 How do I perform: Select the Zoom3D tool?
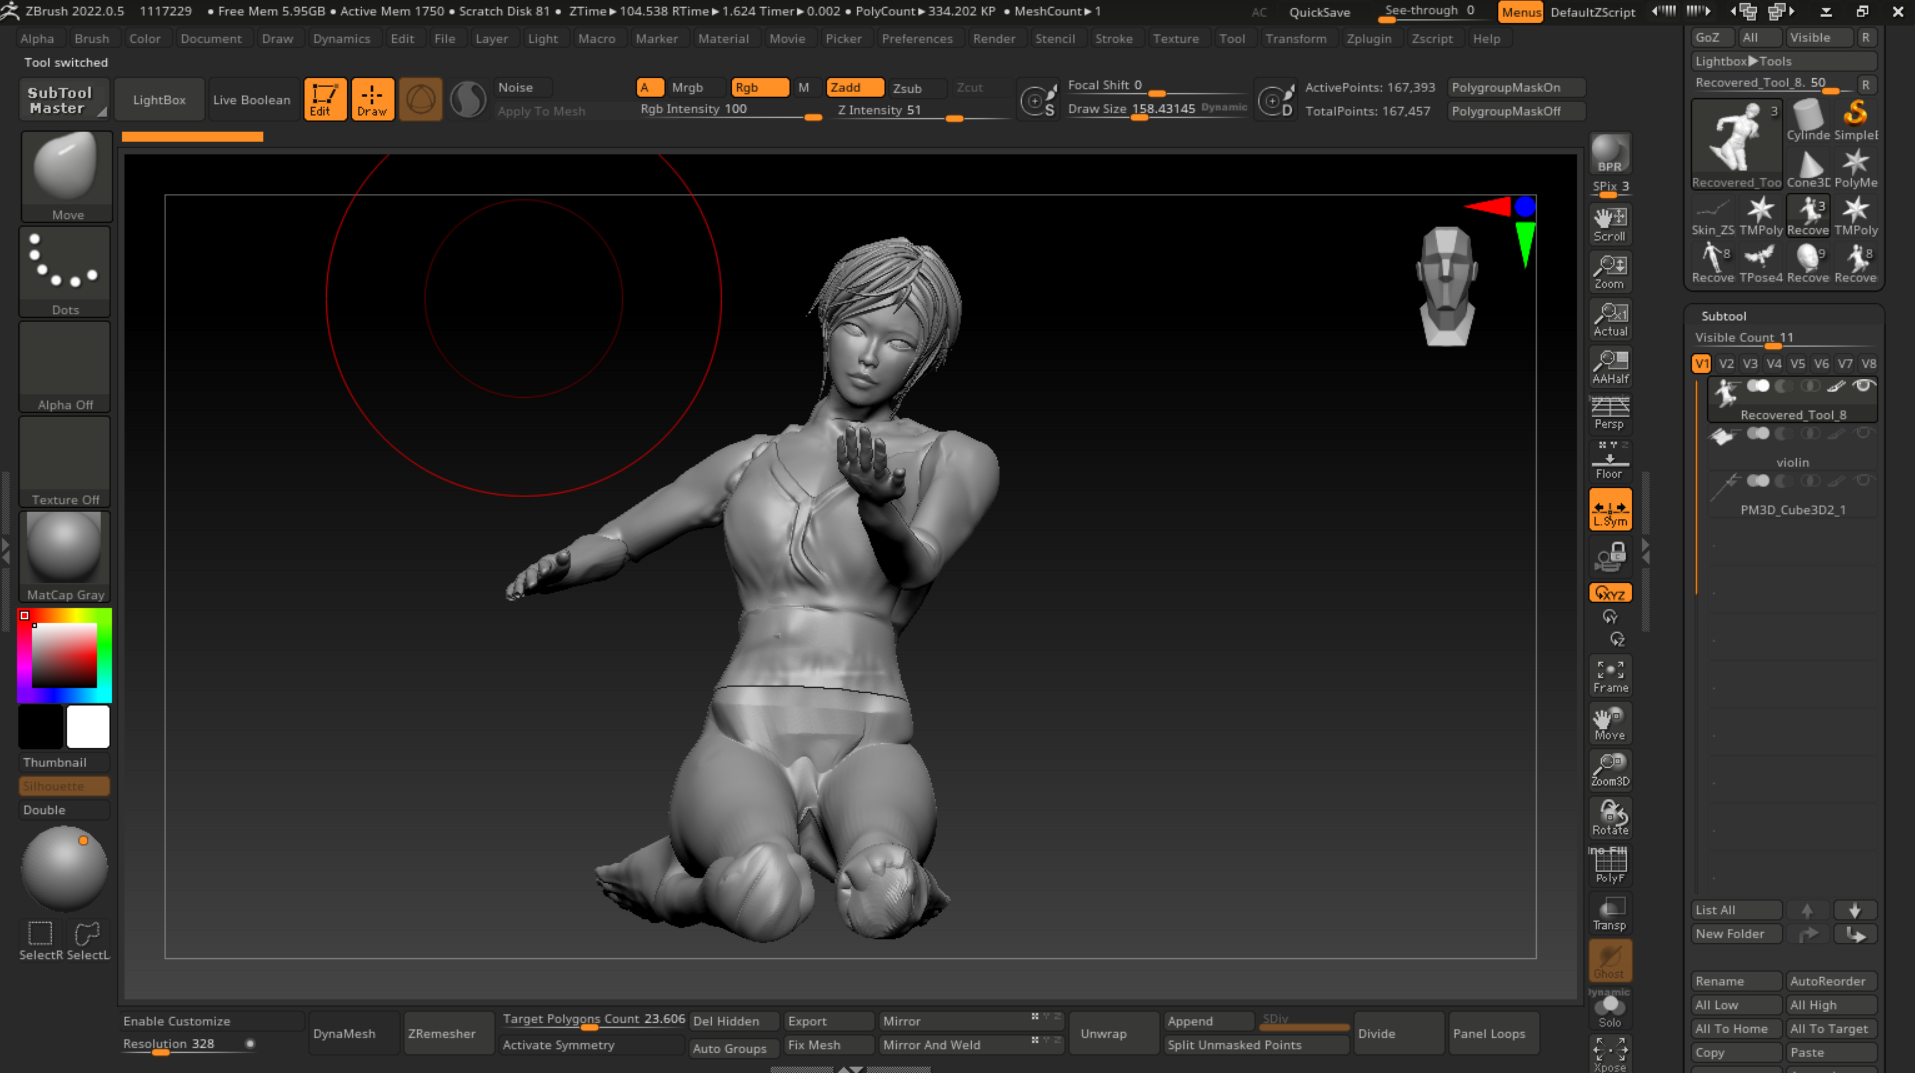[1609, 770]
